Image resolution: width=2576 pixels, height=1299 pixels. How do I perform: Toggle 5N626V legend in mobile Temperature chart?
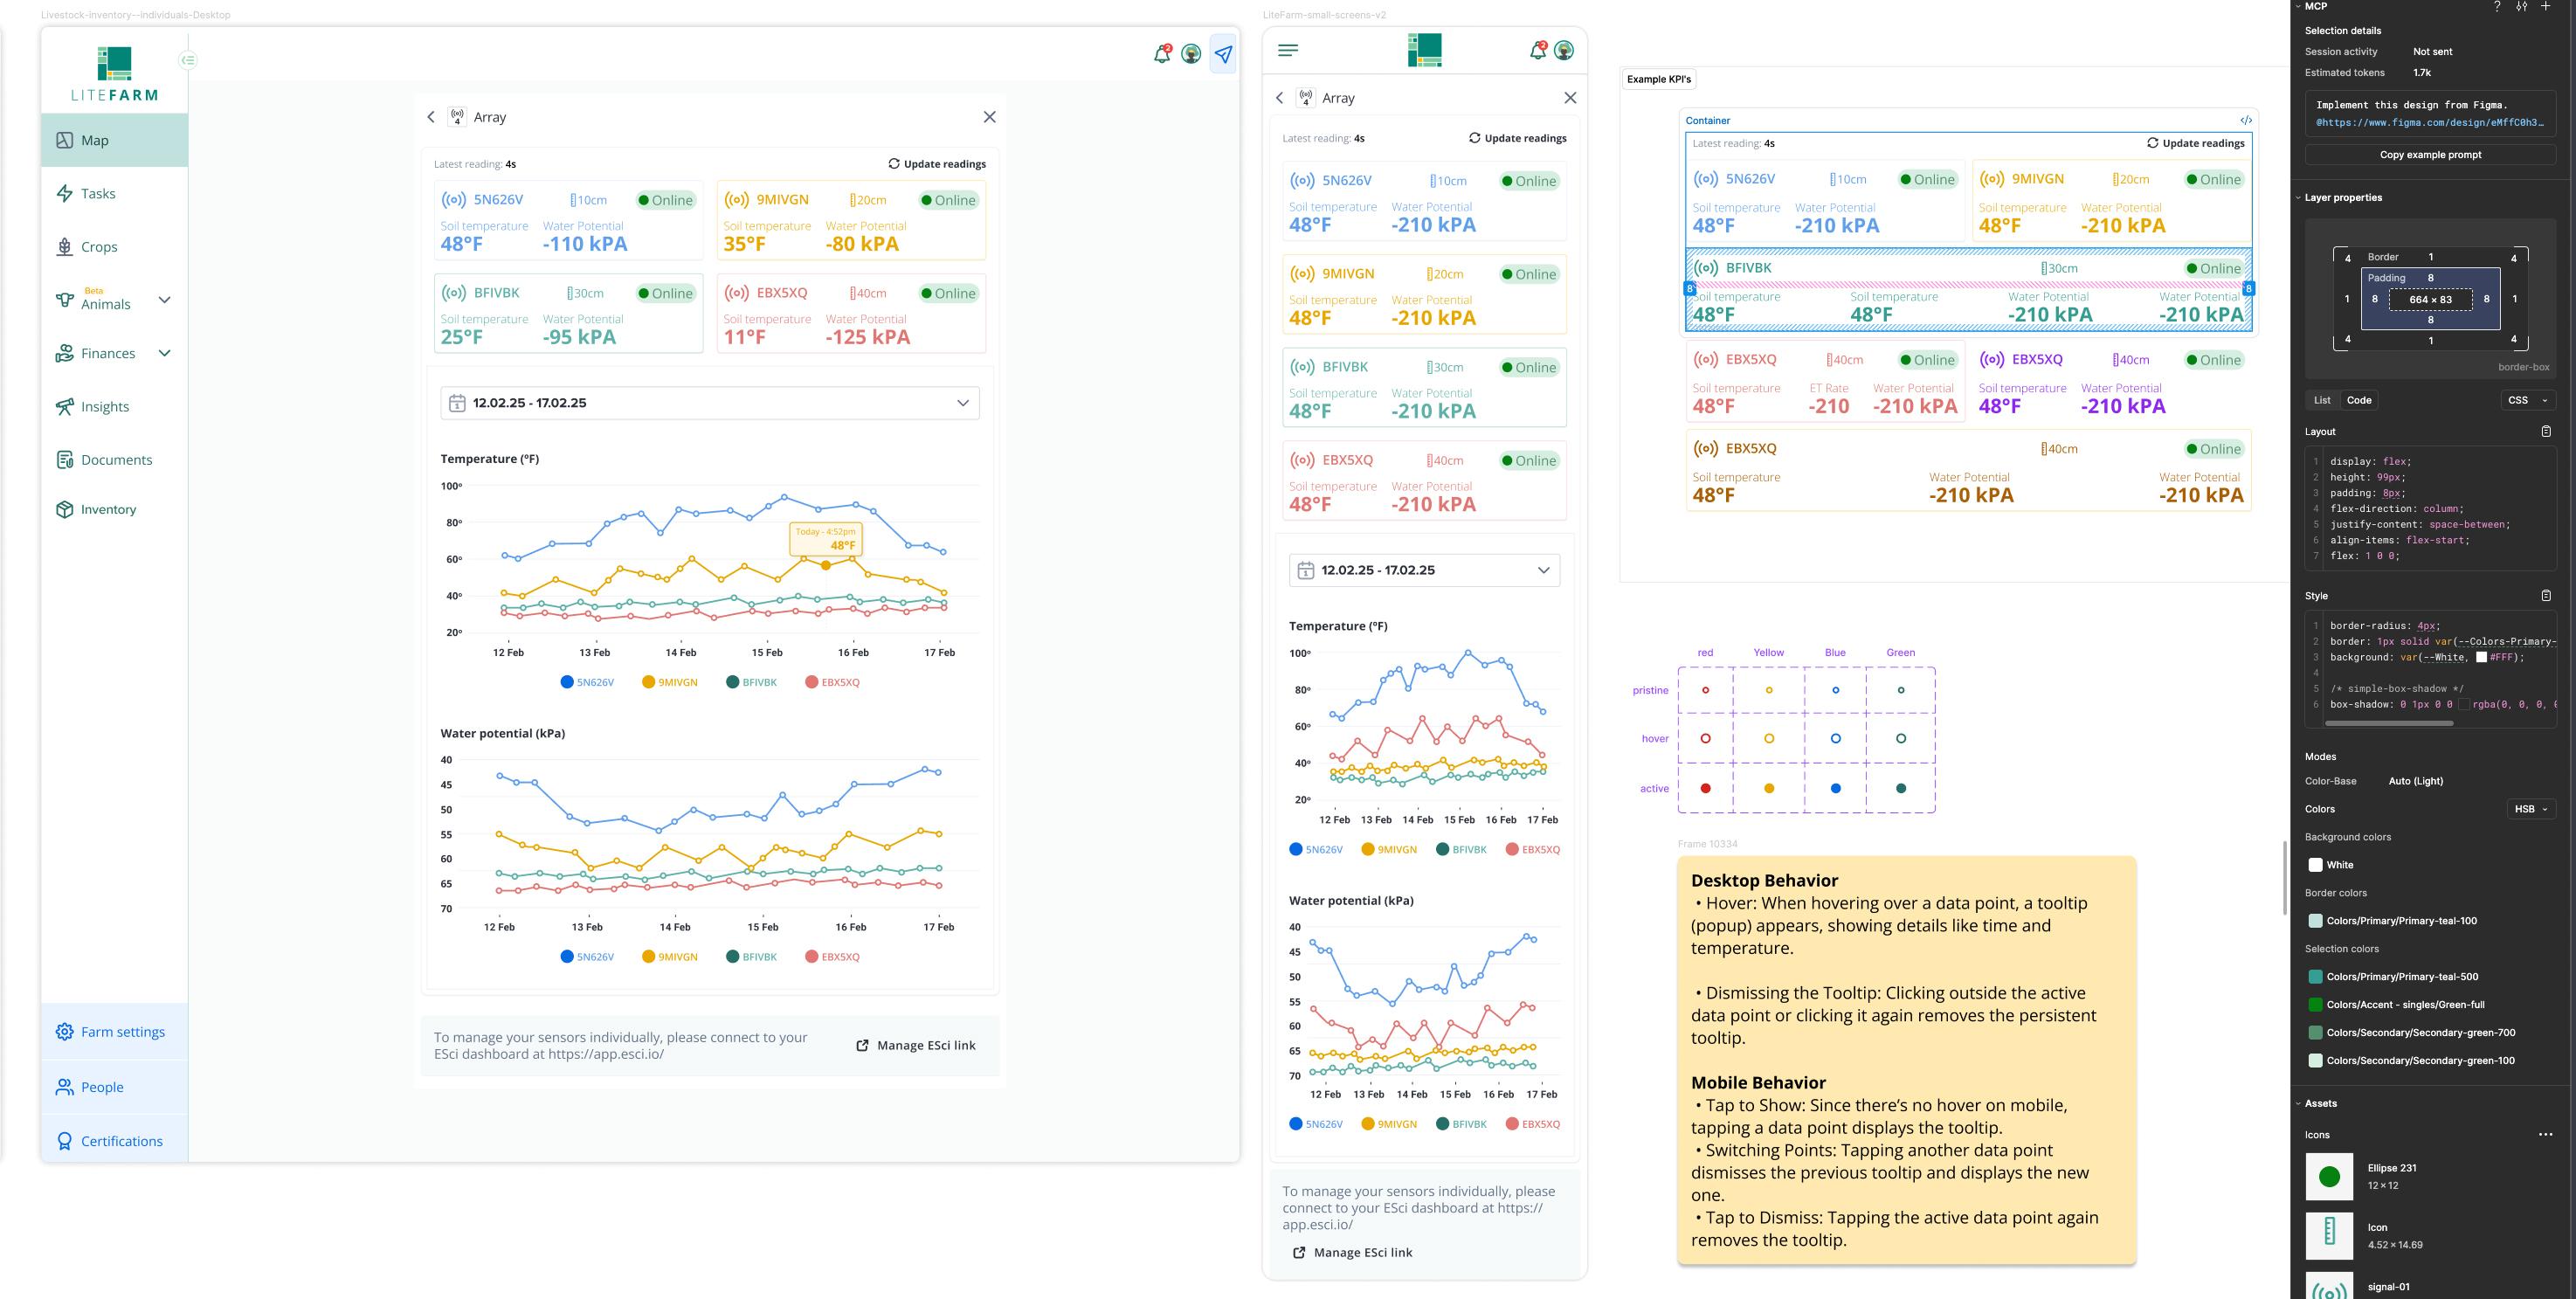click(x=1316, y=850)
